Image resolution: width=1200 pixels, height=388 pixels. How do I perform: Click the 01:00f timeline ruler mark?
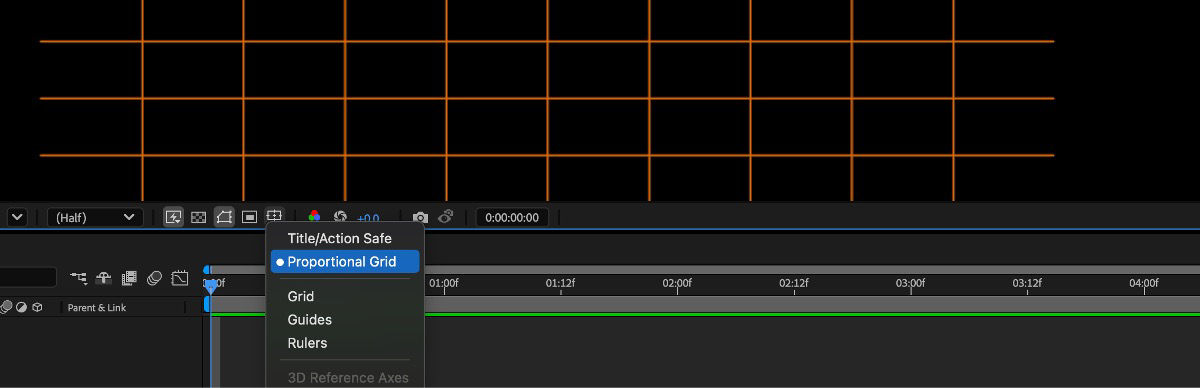tap(444, 283)
